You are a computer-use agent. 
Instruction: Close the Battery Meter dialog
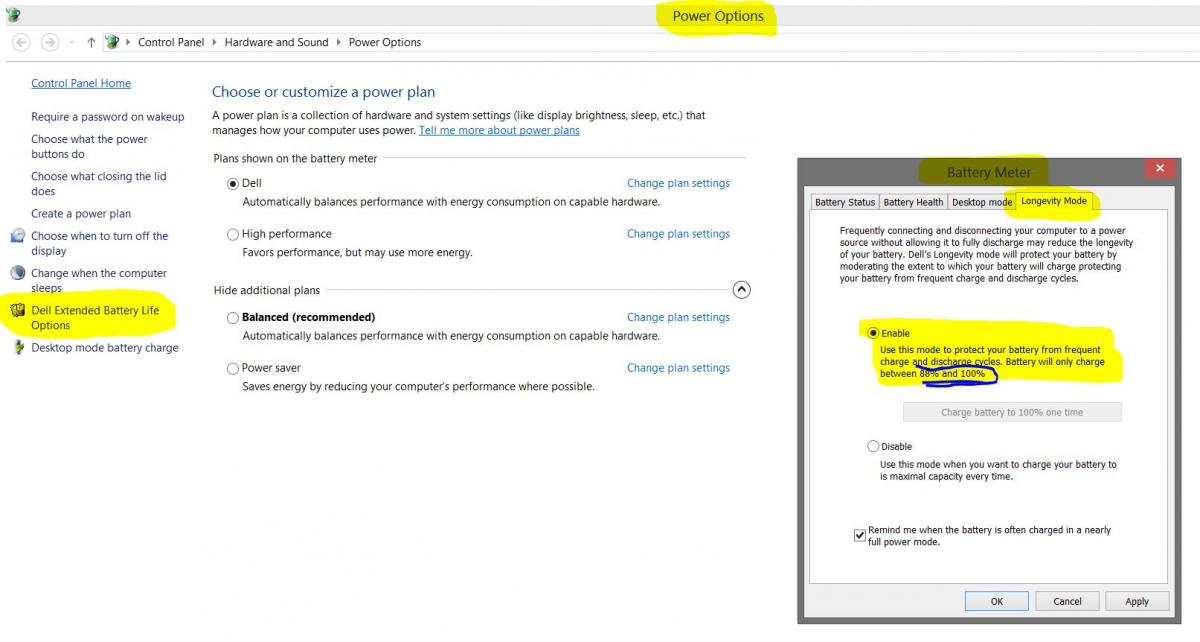pos(1160,169)
